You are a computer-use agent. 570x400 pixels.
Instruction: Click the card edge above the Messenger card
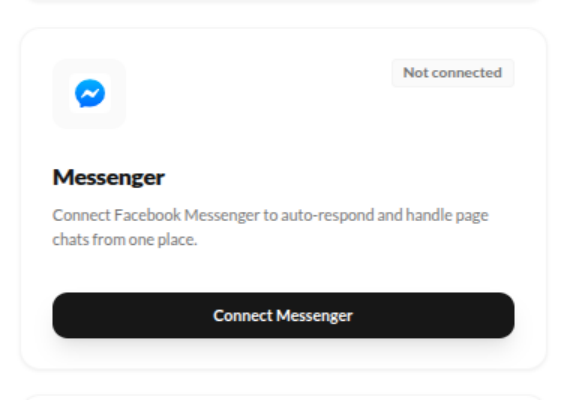(284, 1)
